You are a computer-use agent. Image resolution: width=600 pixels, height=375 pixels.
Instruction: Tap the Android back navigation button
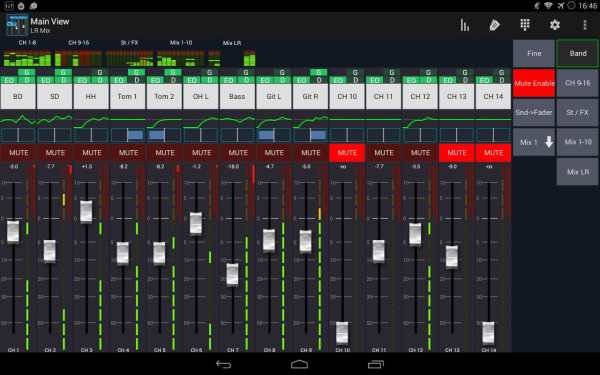coord(223,364)
